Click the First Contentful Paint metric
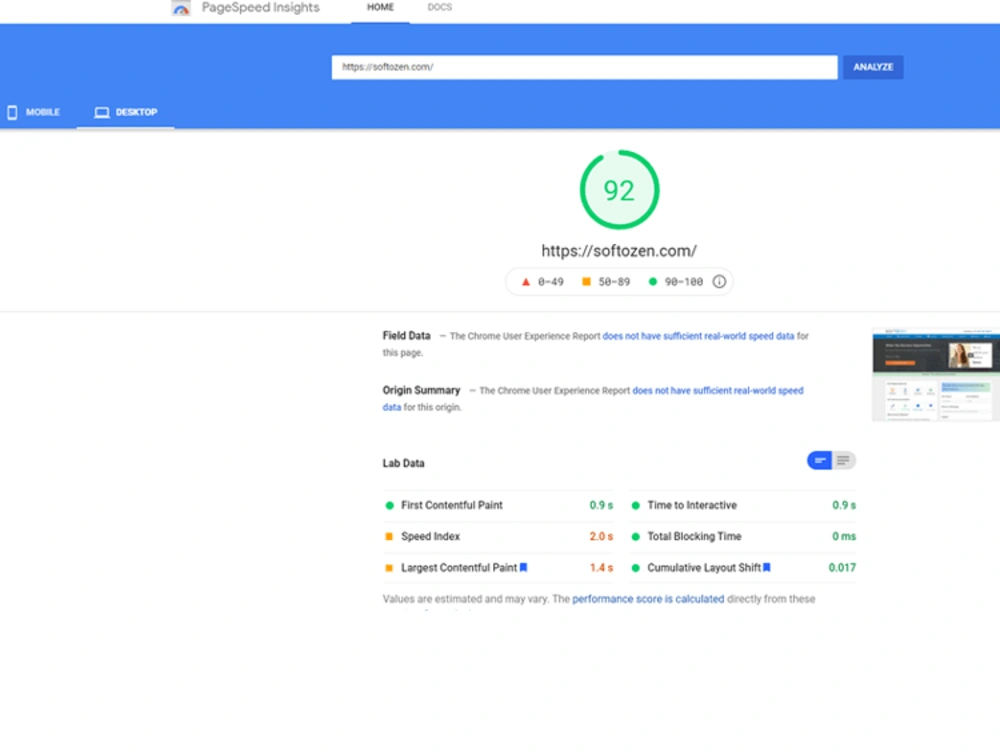 (x=497, y=506)
